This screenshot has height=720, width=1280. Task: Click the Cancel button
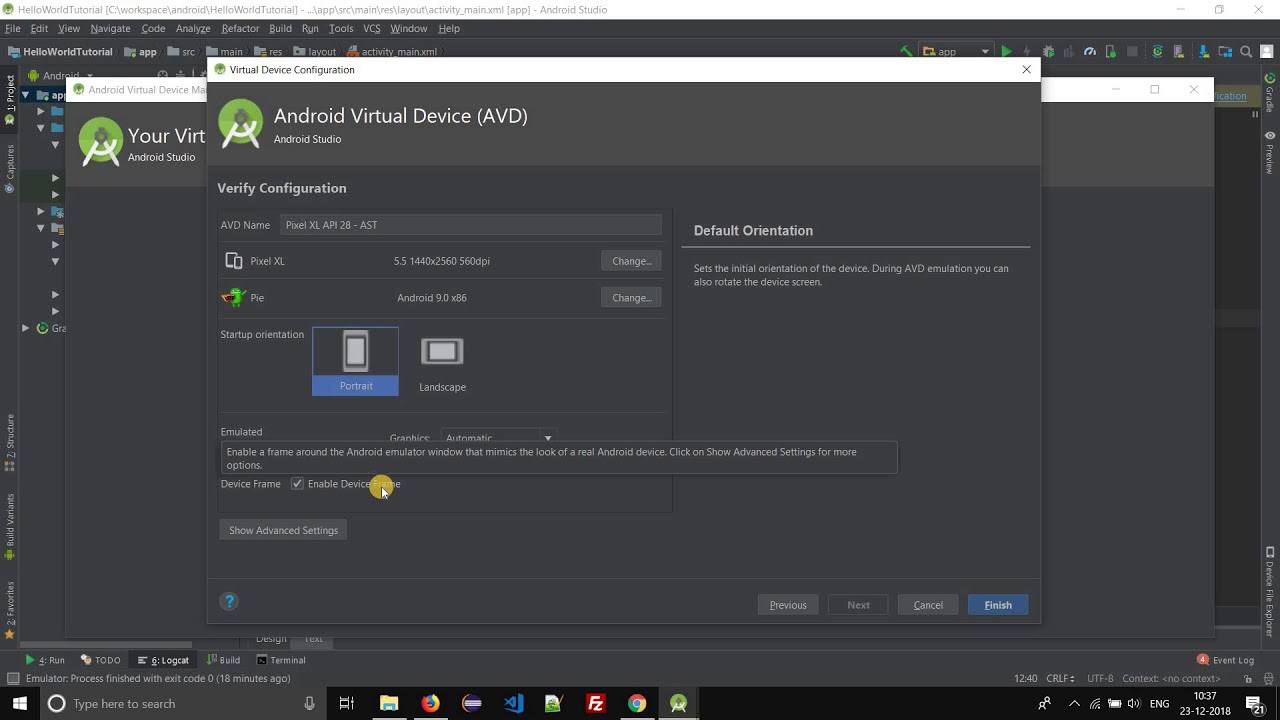(x=928, y=605)
